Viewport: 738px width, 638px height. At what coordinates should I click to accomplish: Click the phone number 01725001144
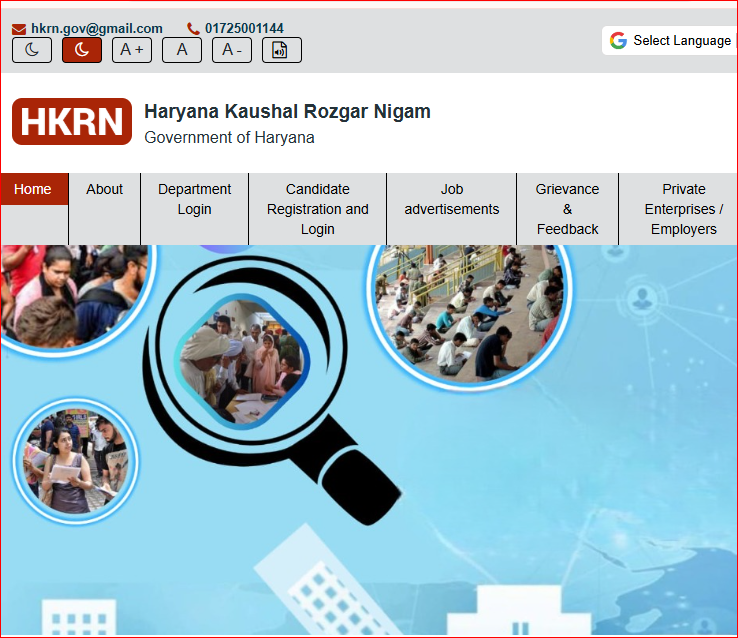[244, 28]
